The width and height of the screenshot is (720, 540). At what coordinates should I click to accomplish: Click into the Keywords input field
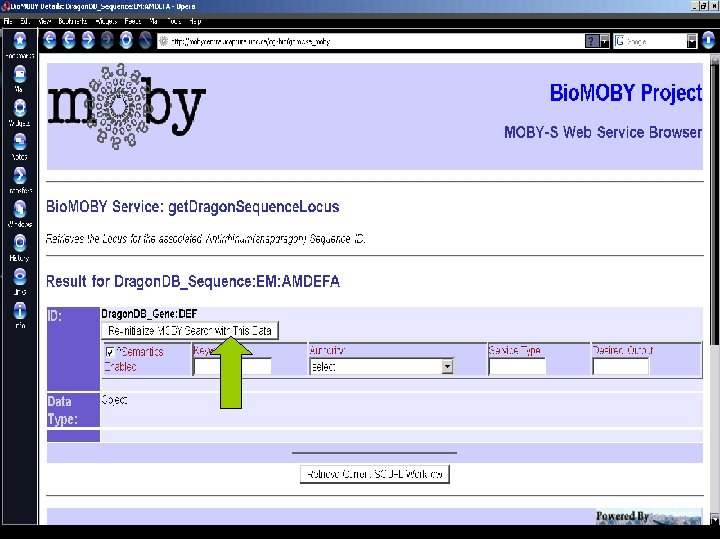233,367
